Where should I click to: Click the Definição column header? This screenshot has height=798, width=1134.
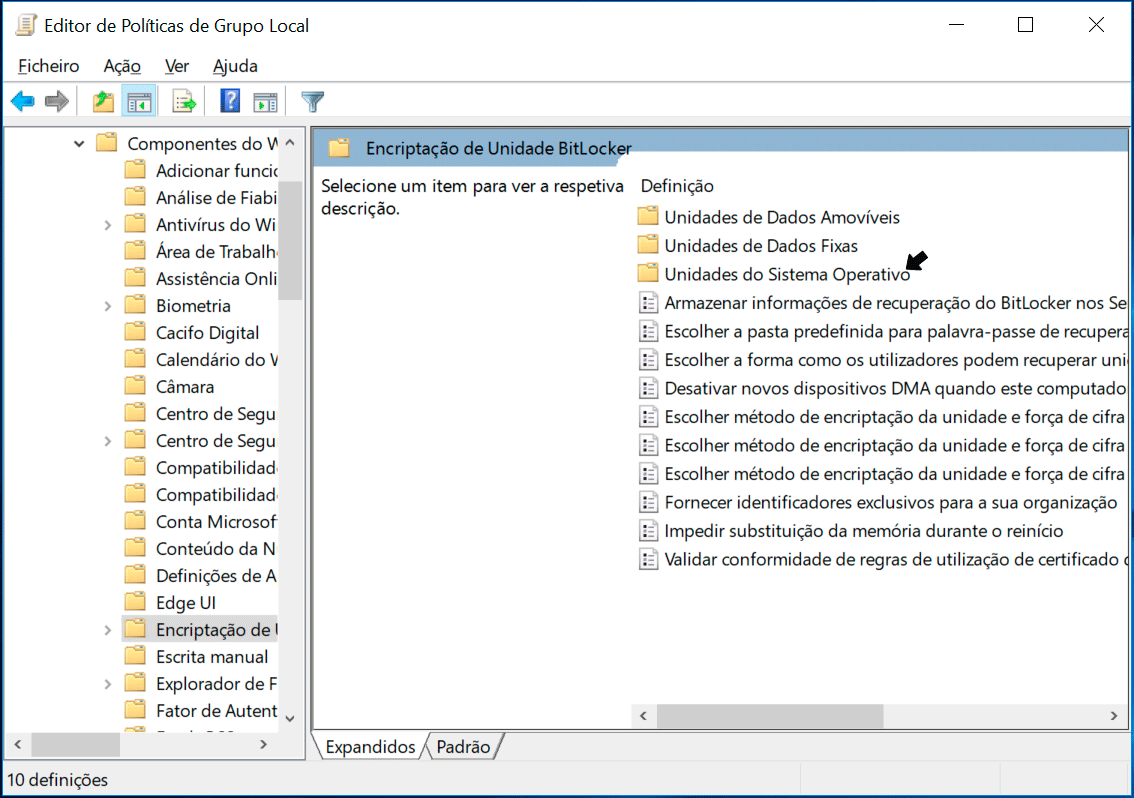click(x=677, y=186)
